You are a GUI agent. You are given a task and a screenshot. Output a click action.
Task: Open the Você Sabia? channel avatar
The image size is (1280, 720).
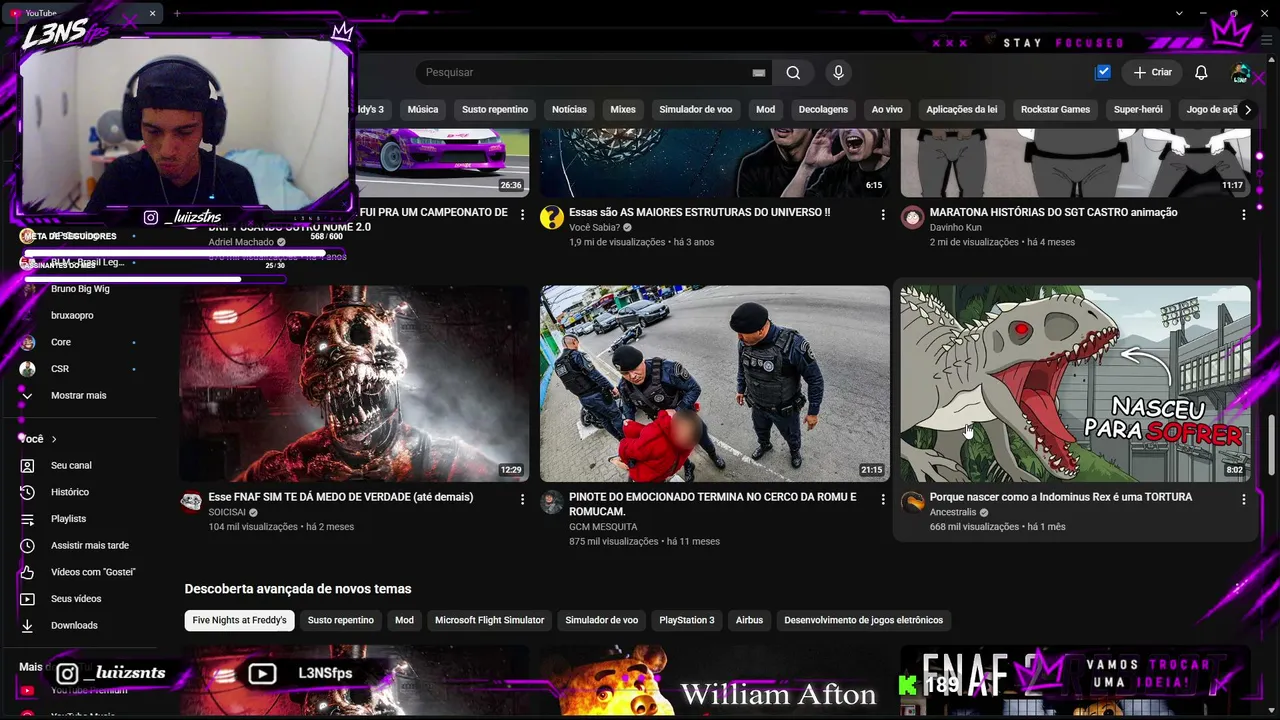[552, 218]
